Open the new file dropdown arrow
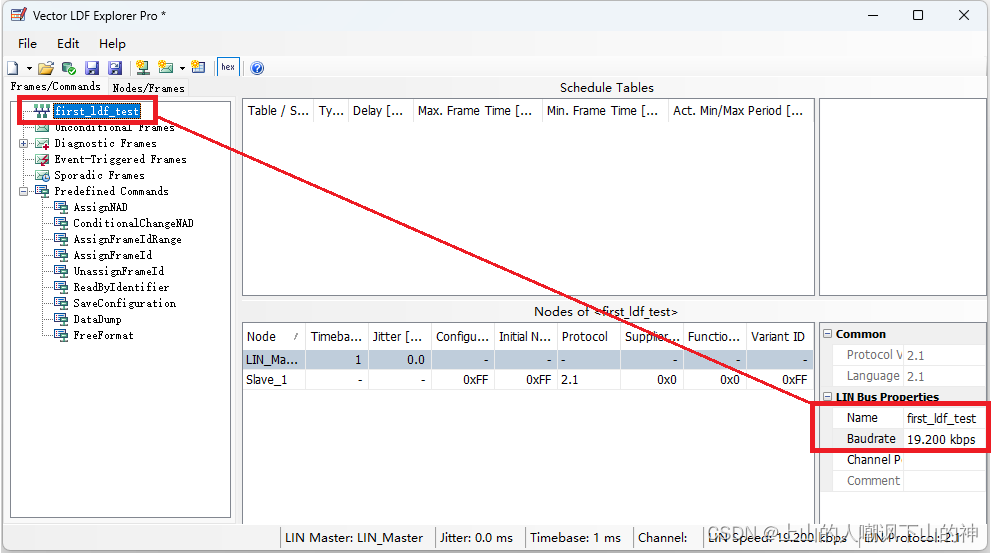993x553 pixels. pyautogui.click(x=29, y=68)
